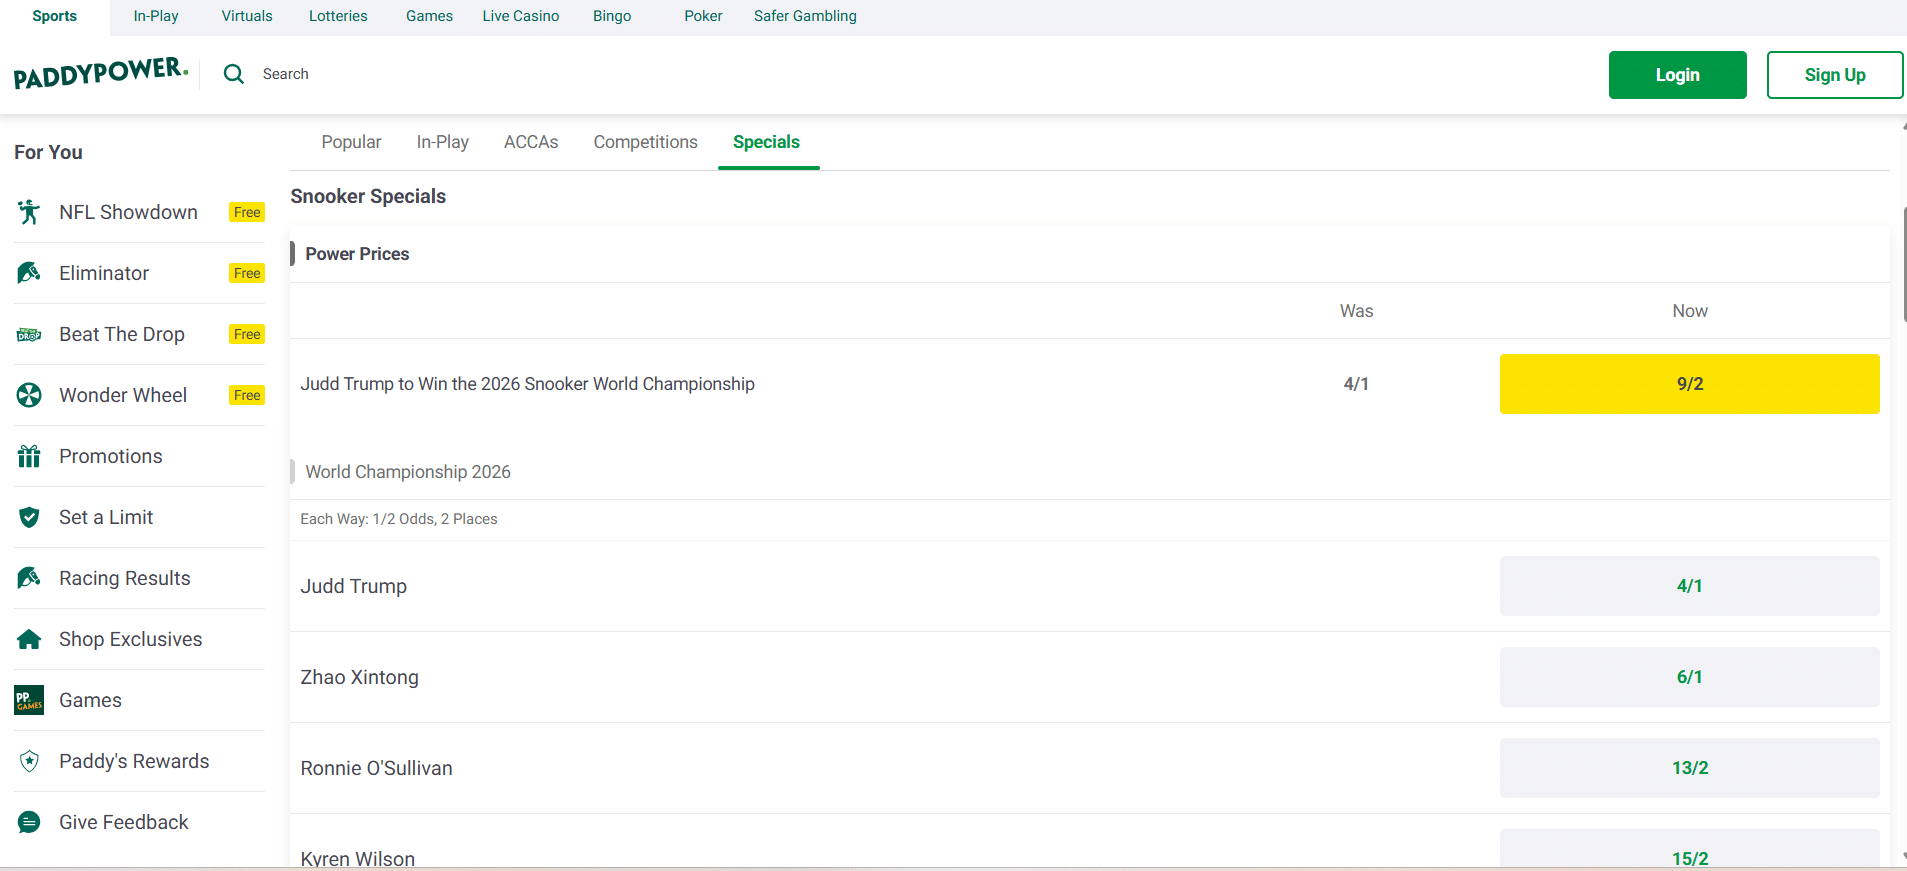Image resolution: width=1907 pixels, height=871 pixels.
Task: Open Wonder Wheel link
Action: (x=140, y=395)
